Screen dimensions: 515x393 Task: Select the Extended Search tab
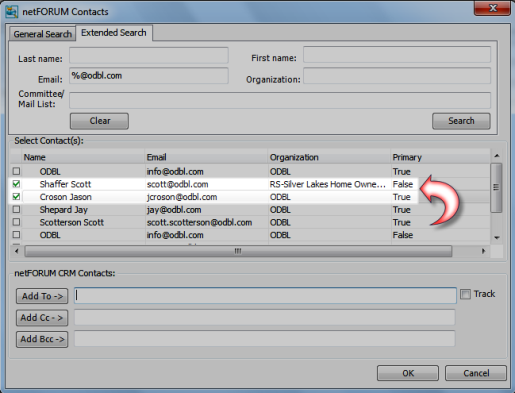114,33
